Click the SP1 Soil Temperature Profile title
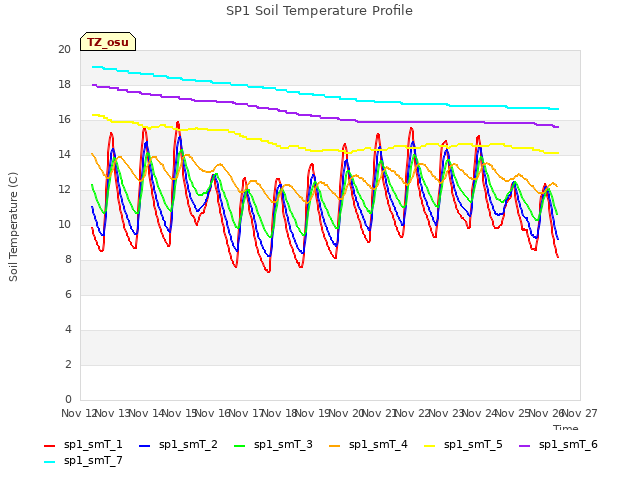This screenshot has width=640, height=480. tap(319, 11)
